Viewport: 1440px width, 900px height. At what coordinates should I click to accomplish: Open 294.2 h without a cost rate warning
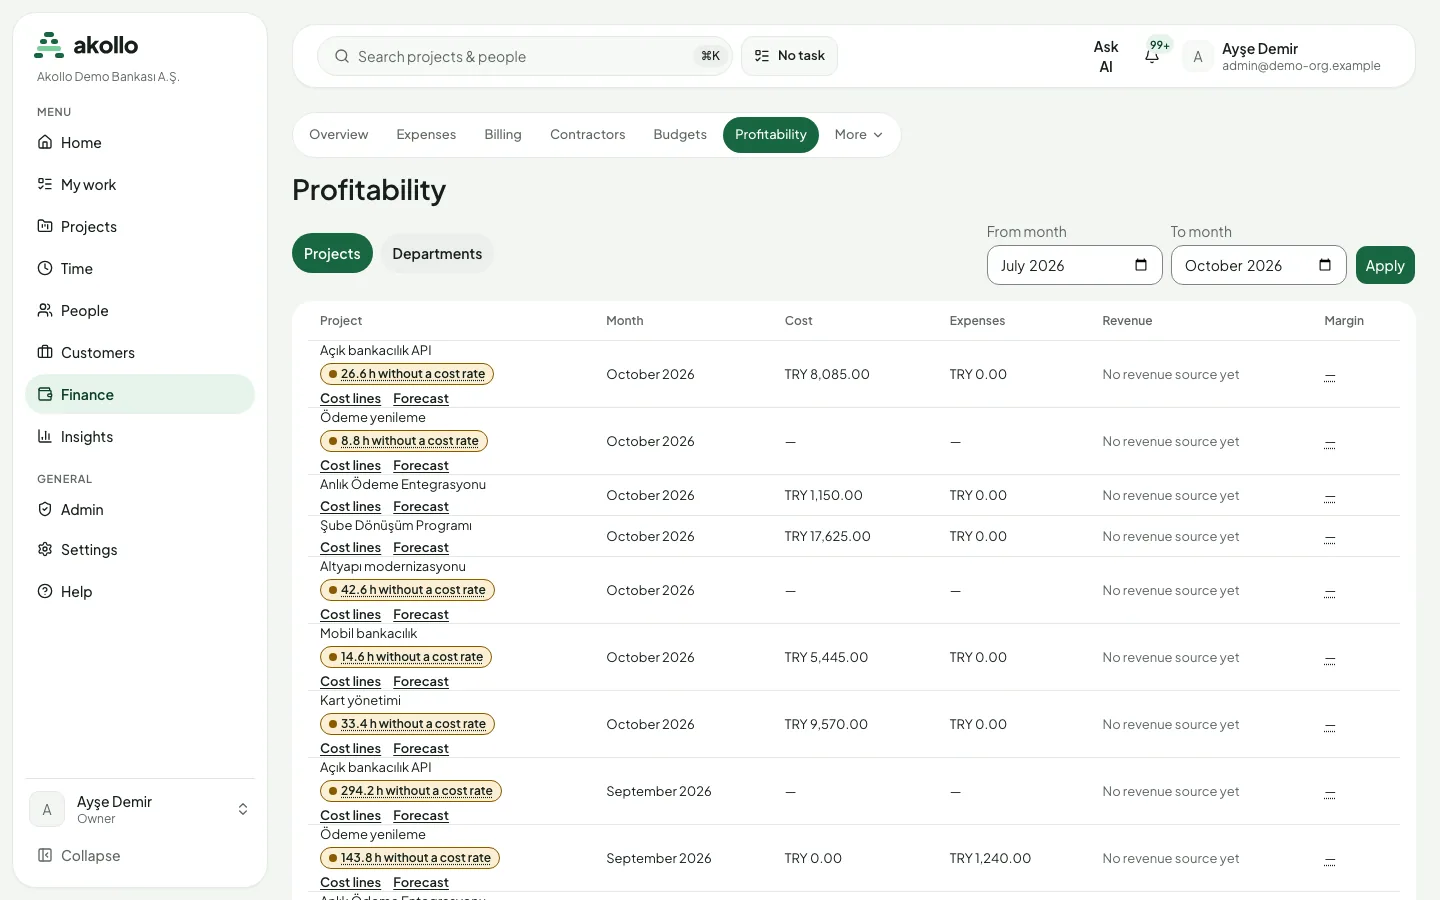411,791
